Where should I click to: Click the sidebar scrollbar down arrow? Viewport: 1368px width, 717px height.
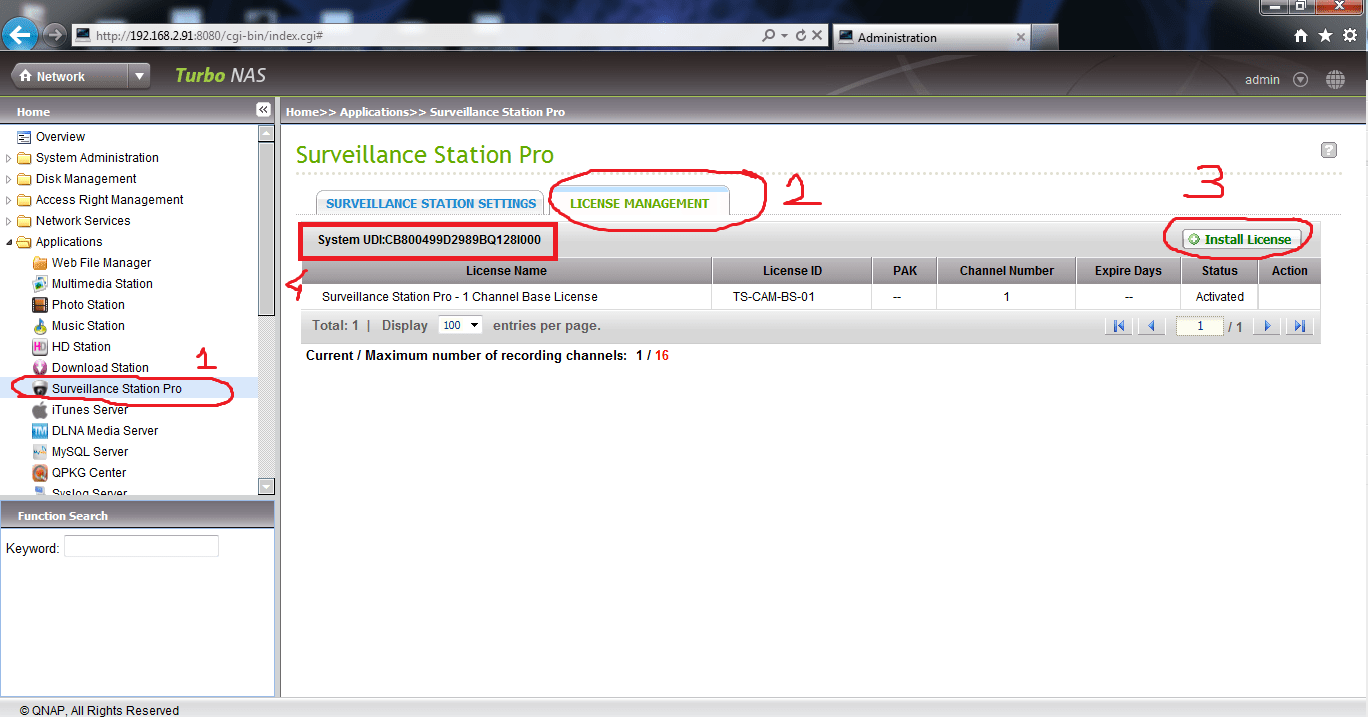(x=265, y=485)
